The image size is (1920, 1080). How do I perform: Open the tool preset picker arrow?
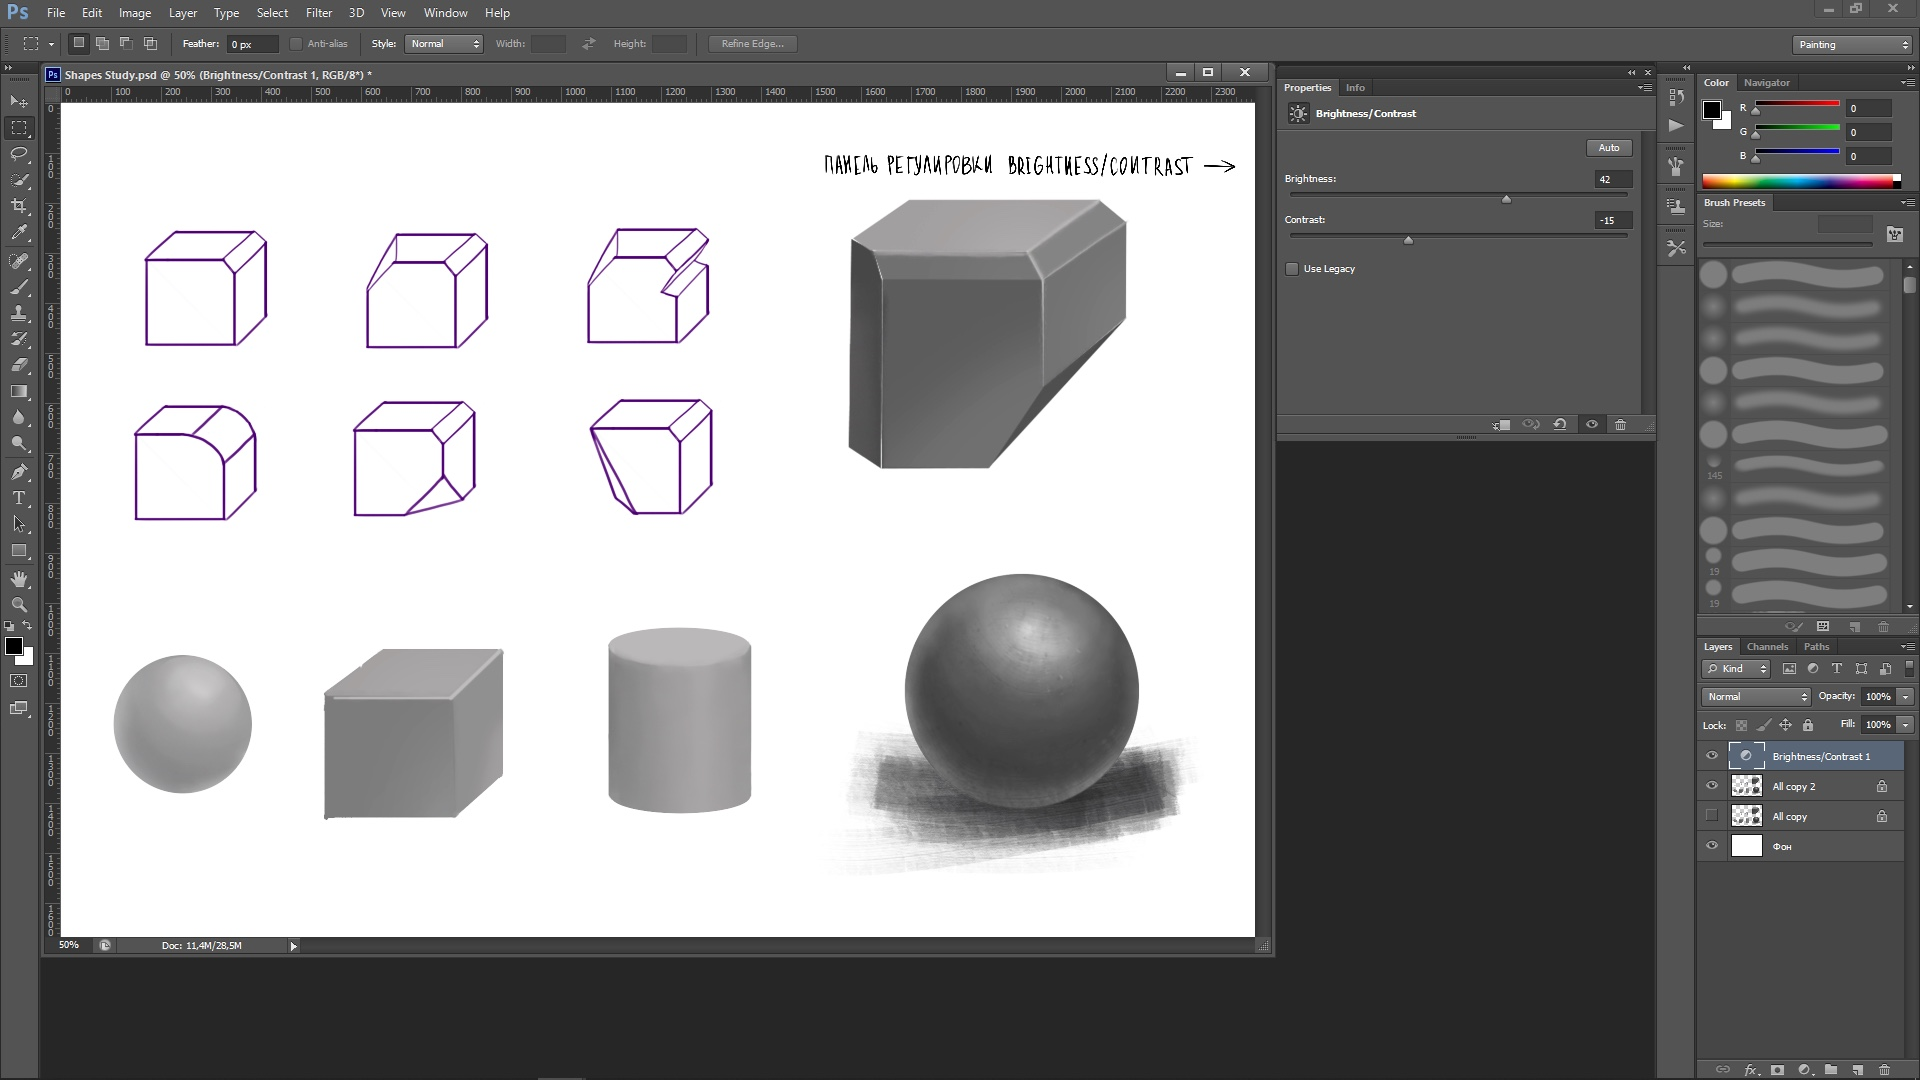[x=51, y=44]
